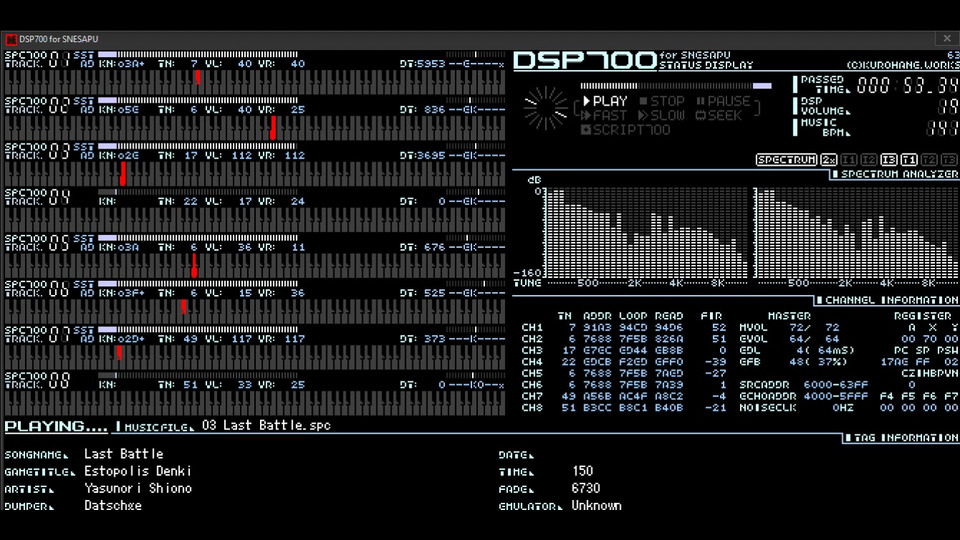Click the artist Yasunori Shiono
Image resolution: width=960 pixels, height=540 pixels.
pos(138,489)
